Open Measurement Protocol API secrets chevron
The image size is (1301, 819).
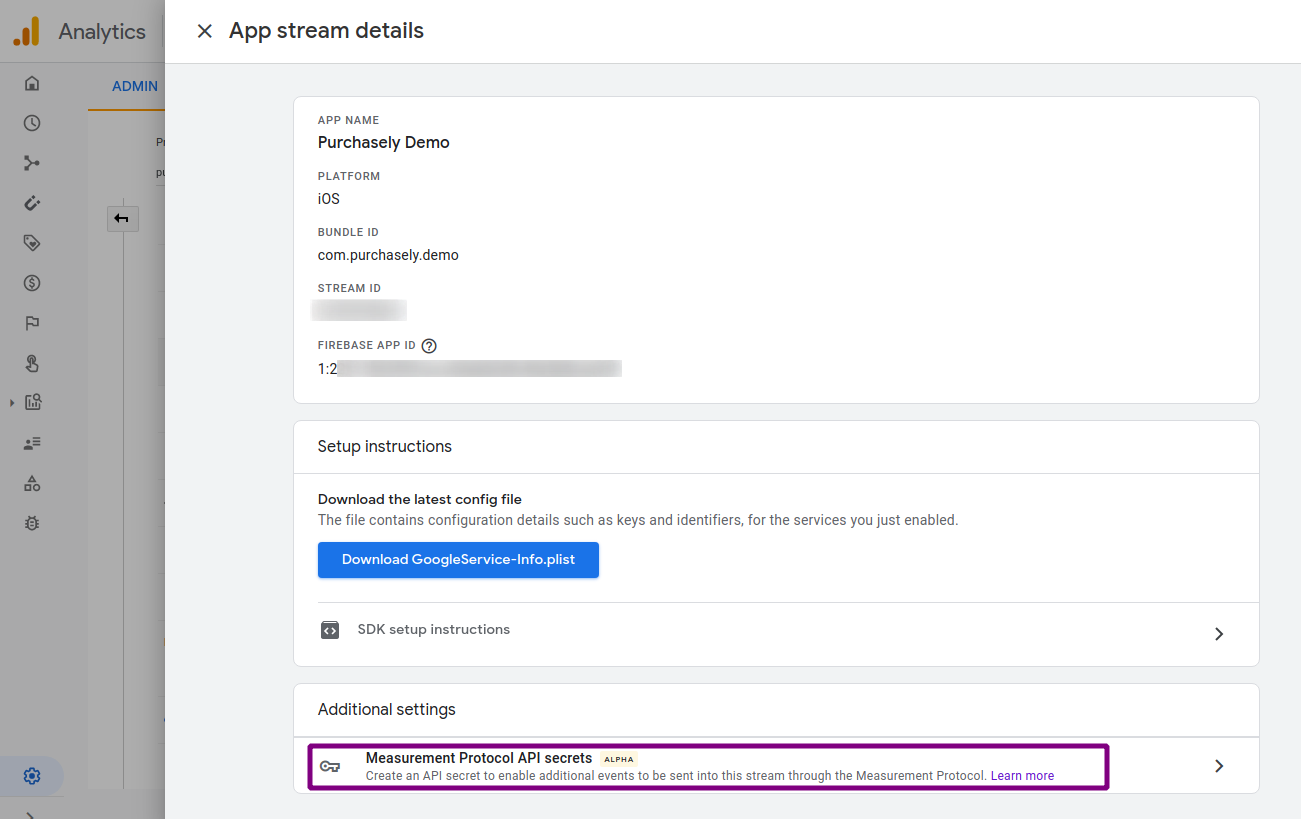coord(1218,766)
